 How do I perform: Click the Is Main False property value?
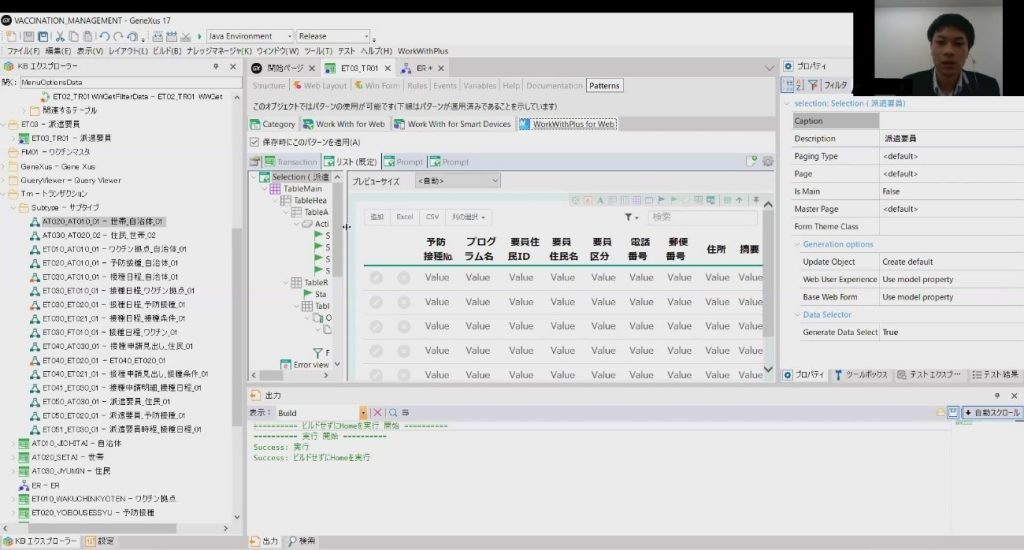[951, 191]
